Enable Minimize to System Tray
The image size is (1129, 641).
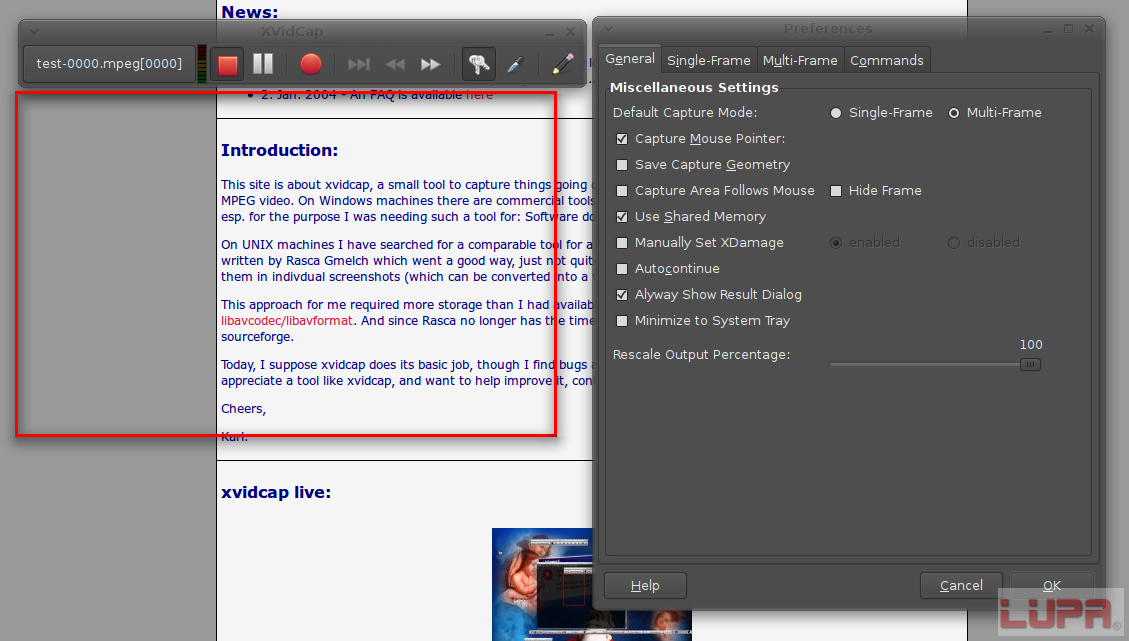pyautogui.click(x=623, y=321)
